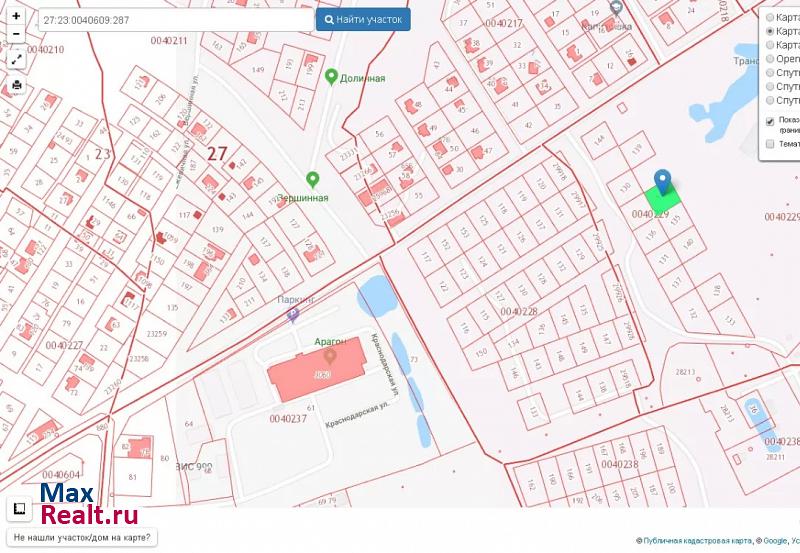Enable the thematic map checkbox
Screen dimensions: 800x553
coord(770,144)
